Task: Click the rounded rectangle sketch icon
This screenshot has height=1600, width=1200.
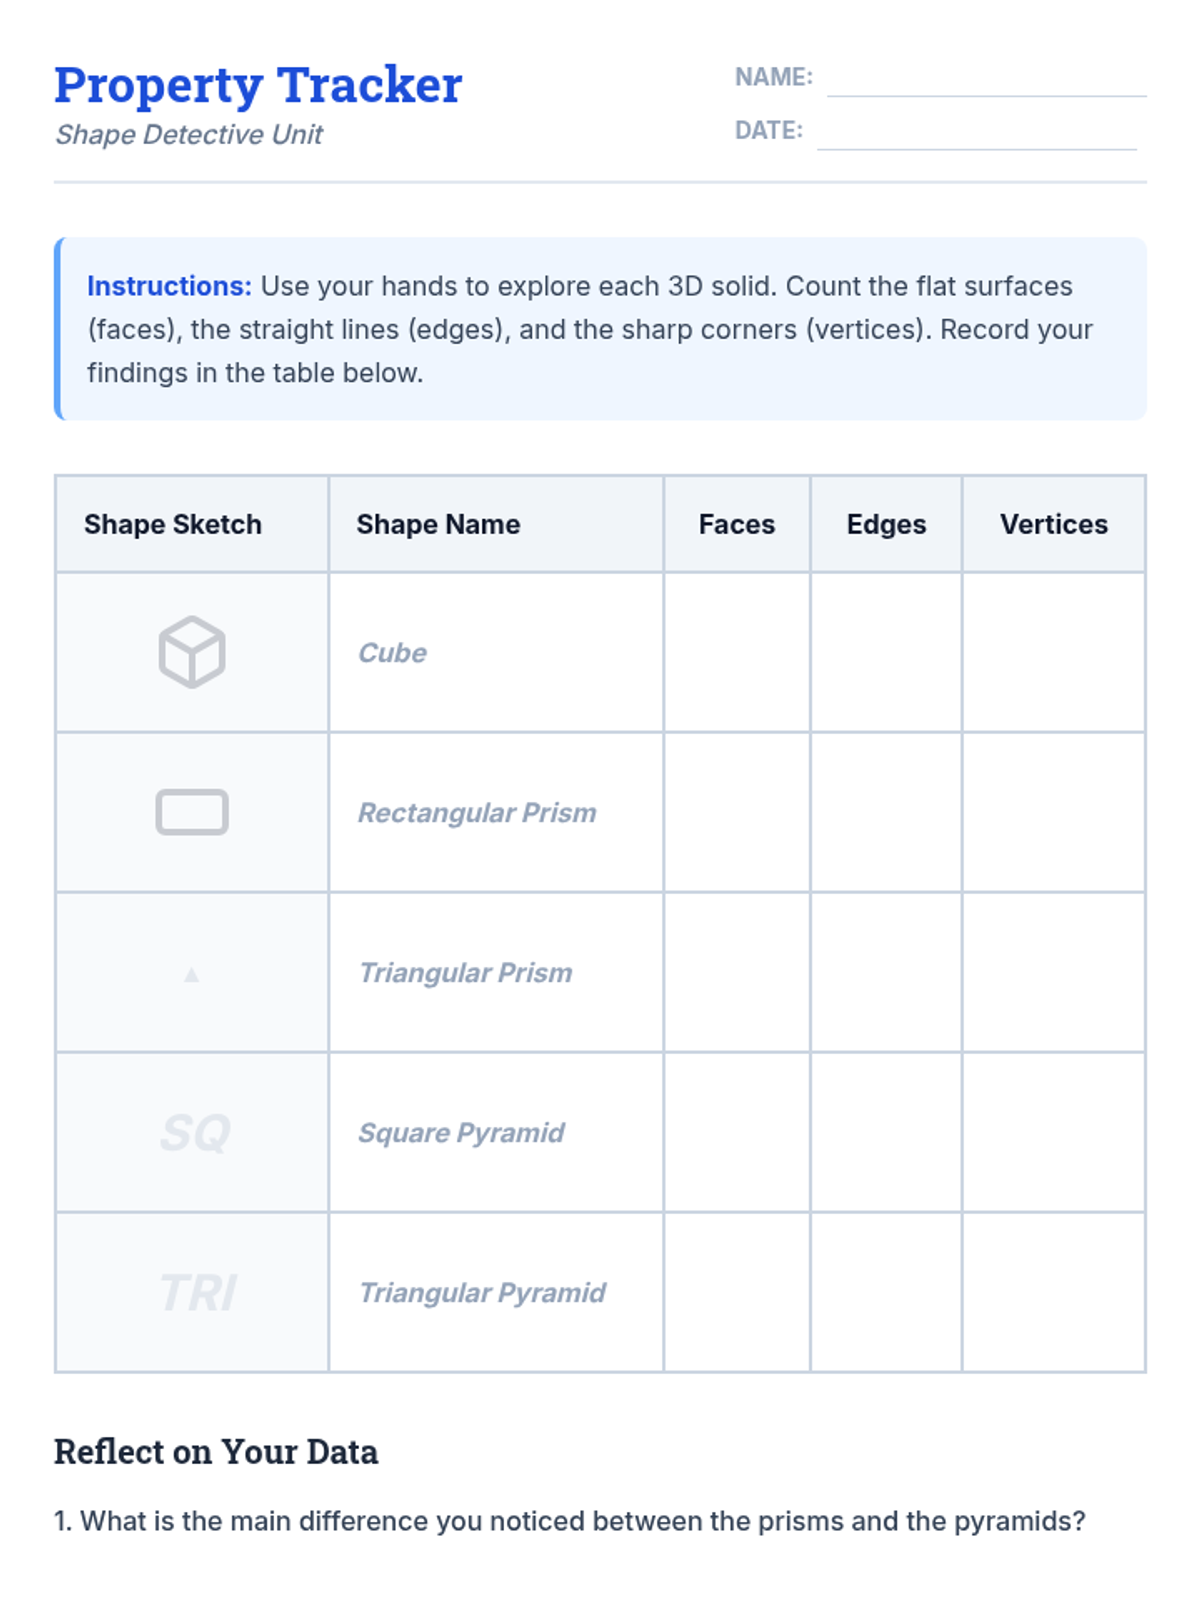Action: coord(191,812)
